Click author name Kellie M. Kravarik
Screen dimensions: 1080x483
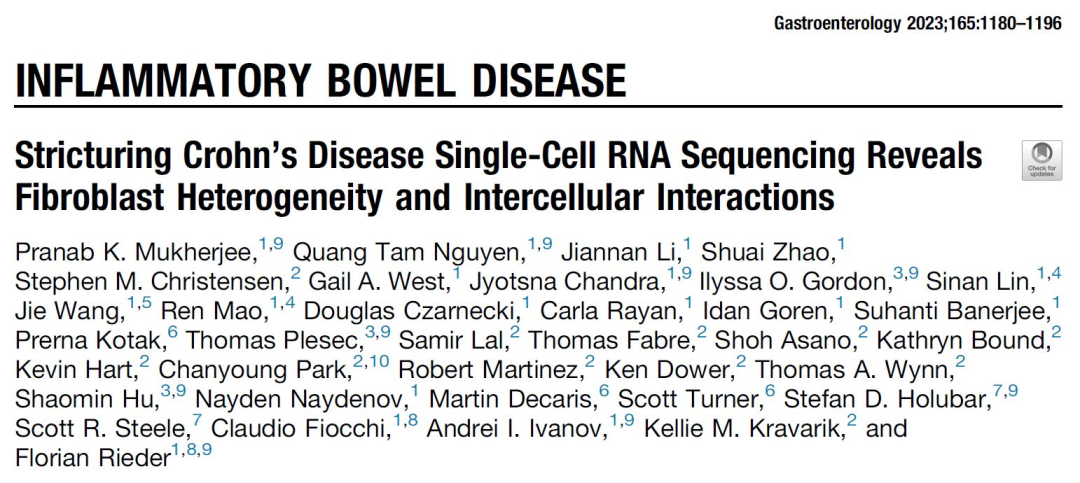point(743,429)
